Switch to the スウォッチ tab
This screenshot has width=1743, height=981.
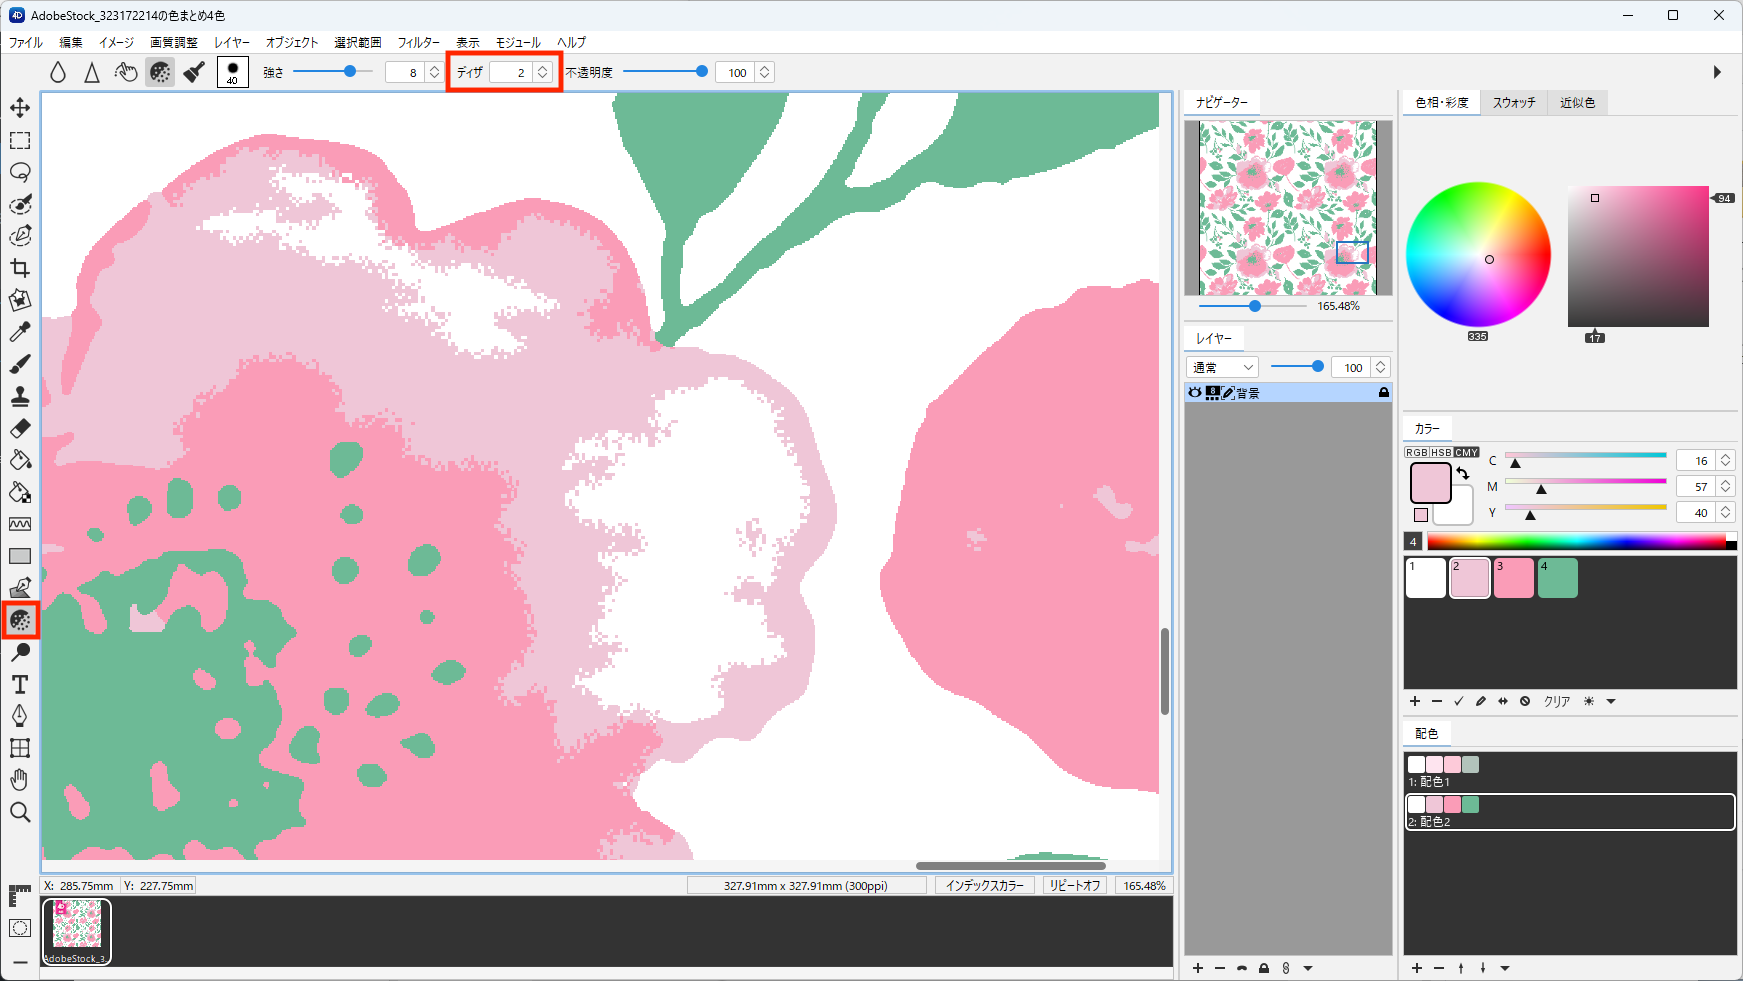1513,103
